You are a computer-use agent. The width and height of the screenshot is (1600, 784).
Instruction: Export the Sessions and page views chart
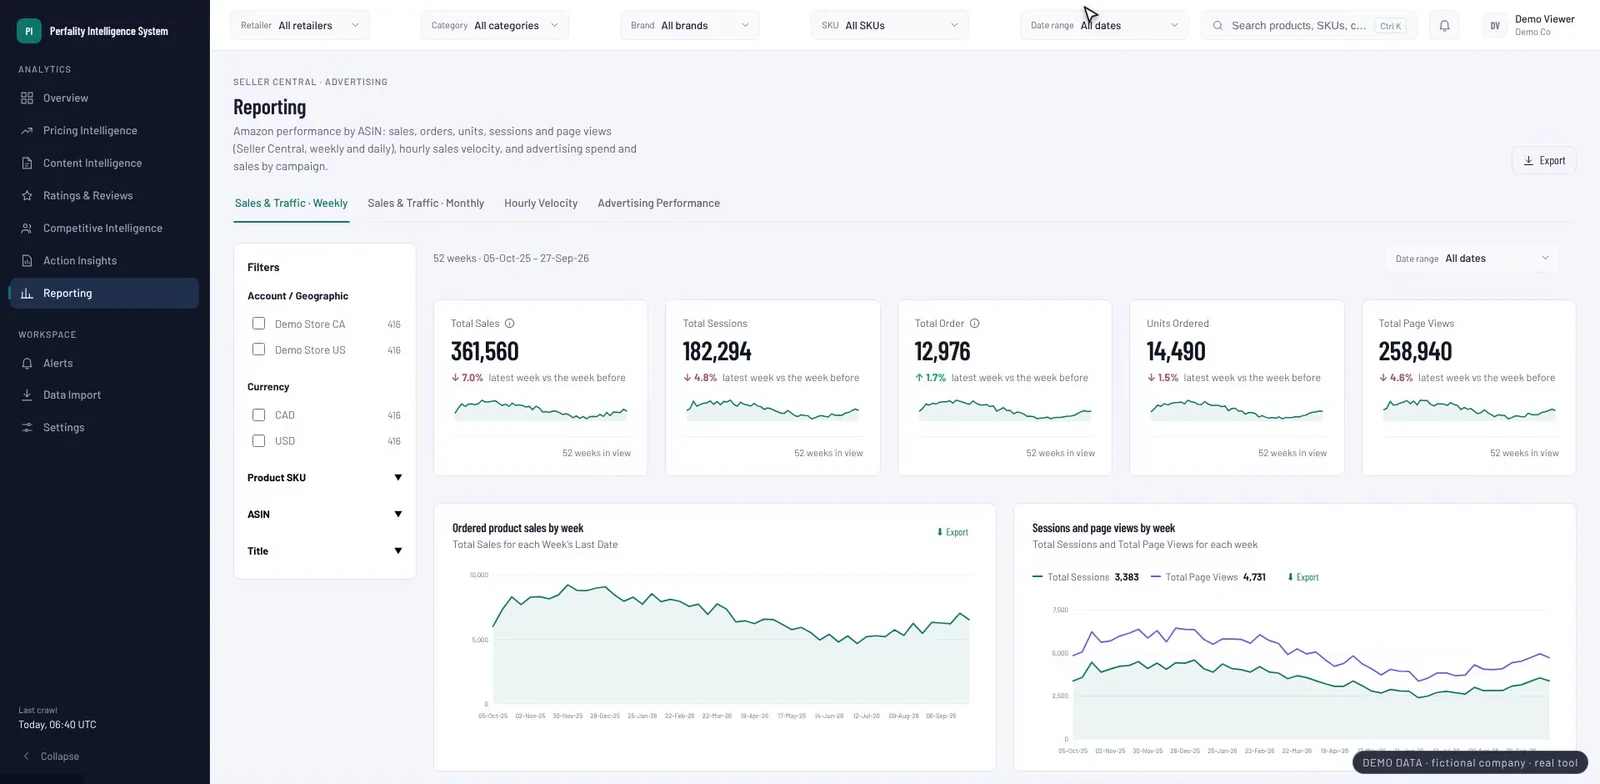pyautogui.click(x=1303, y=577)
